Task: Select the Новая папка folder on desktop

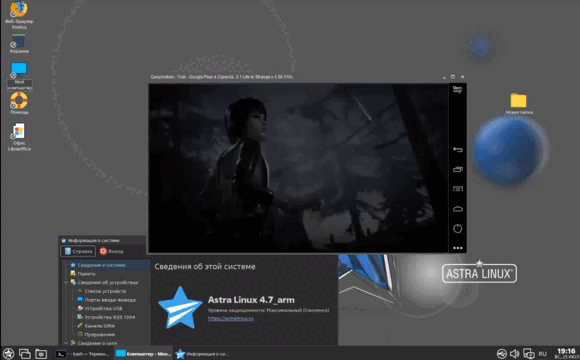Action: (519, 104)
